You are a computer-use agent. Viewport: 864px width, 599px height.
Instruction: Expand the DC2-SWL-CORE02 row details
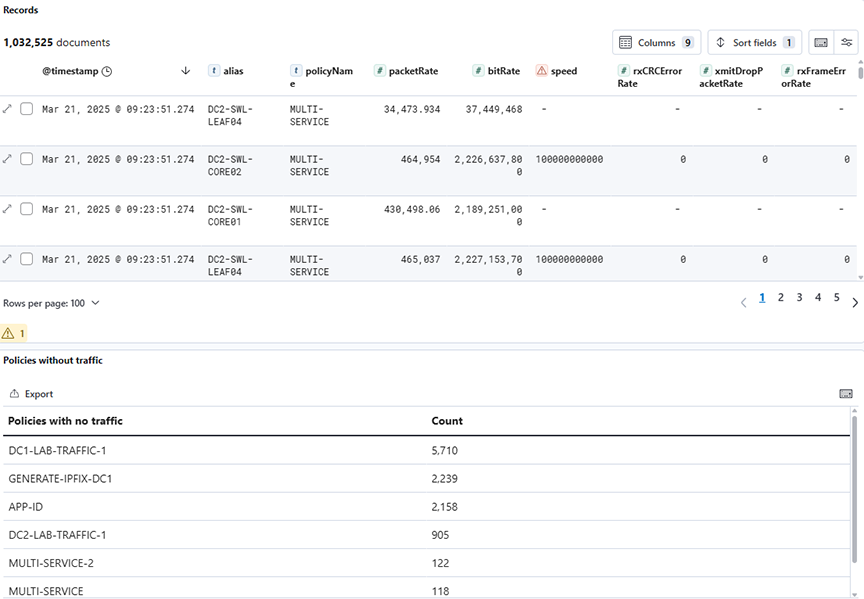pyautogui.click(x=8, y=159)
